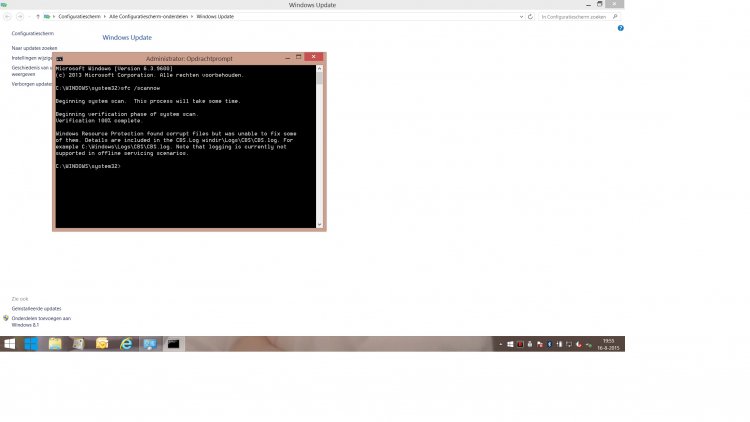Open Geïnstalleerde updates link
The width and height of the screenshot is (750, 422).
[x=36, y=309]
